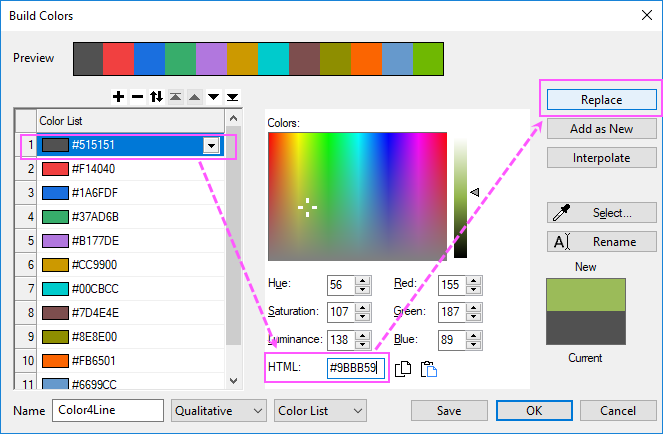Pick a color in the spectrum area
Image resolution: width=663 pixels, height=434 pixels.
pyautogui.click(x=357, y=196)
